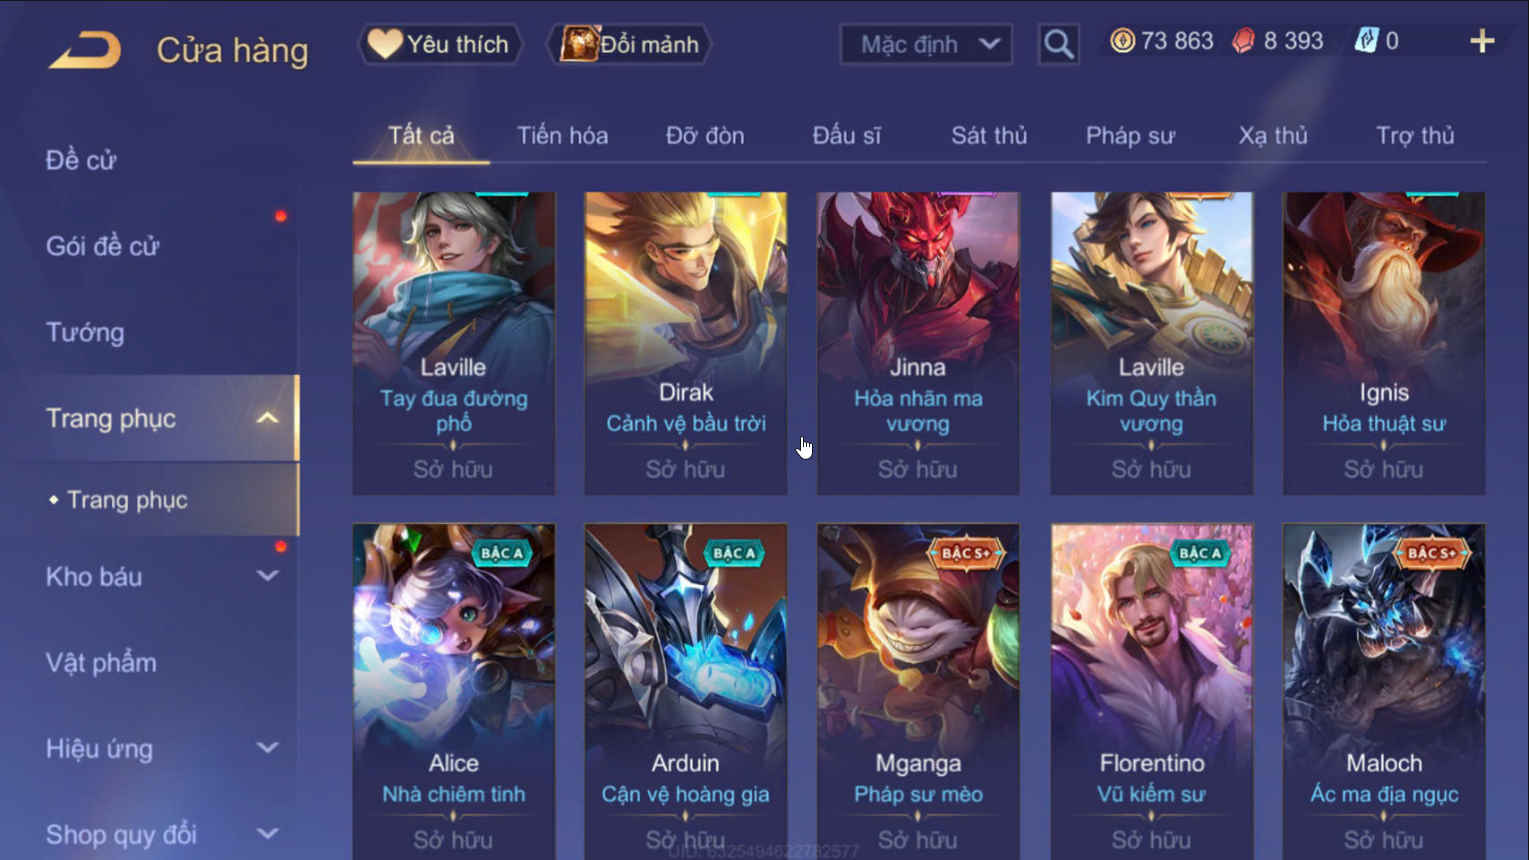This screenshot has height=860, width=1529.
Task: Select Jinna Hỏa nhãn ma vương skin
Action: click(x=918, y=343)
